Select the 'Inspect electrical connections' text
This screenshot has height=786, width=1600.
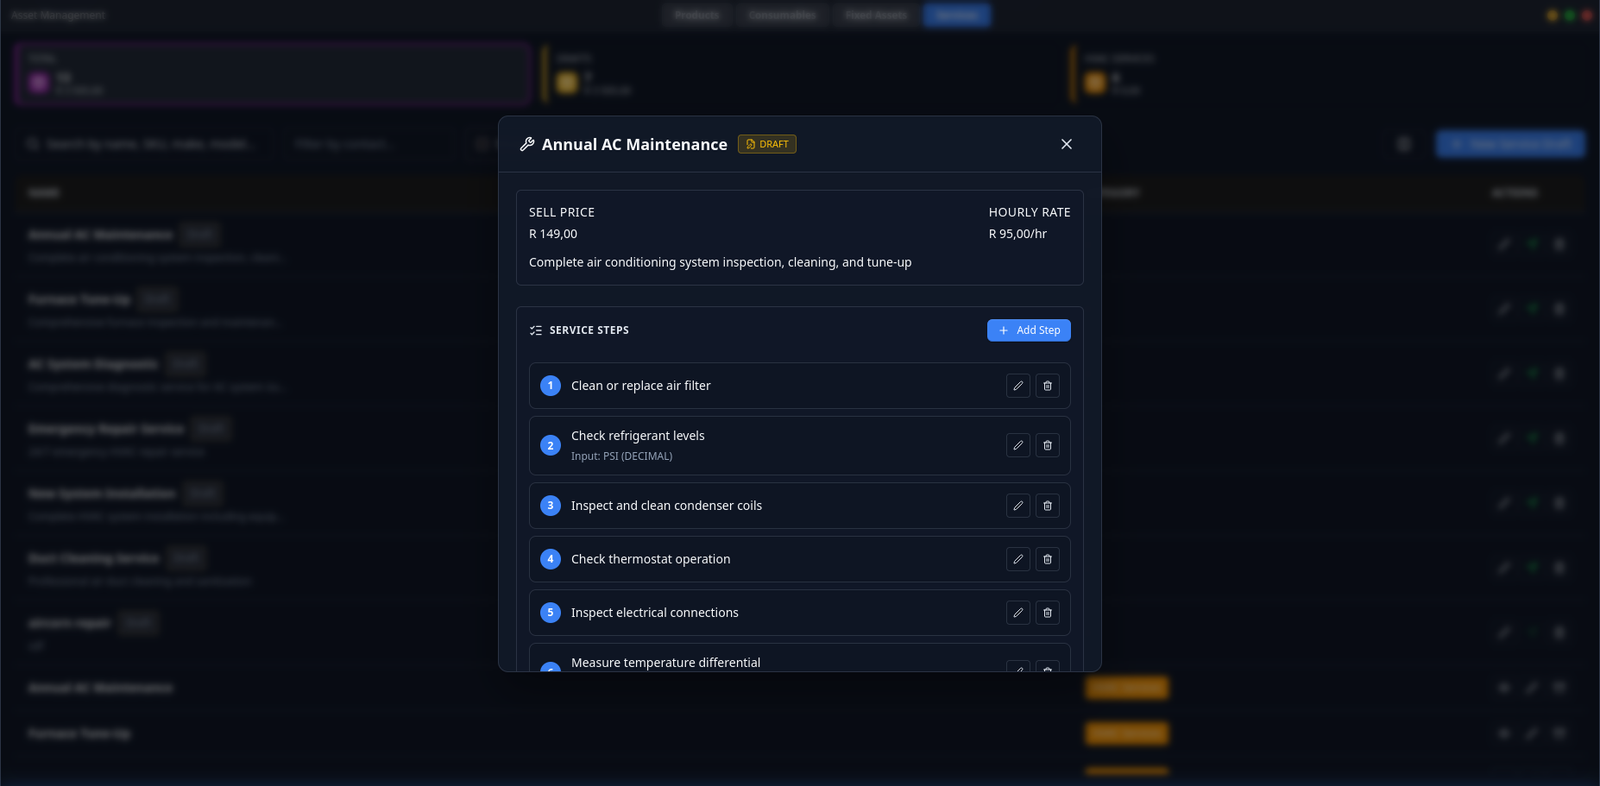(x=655, y=613)
